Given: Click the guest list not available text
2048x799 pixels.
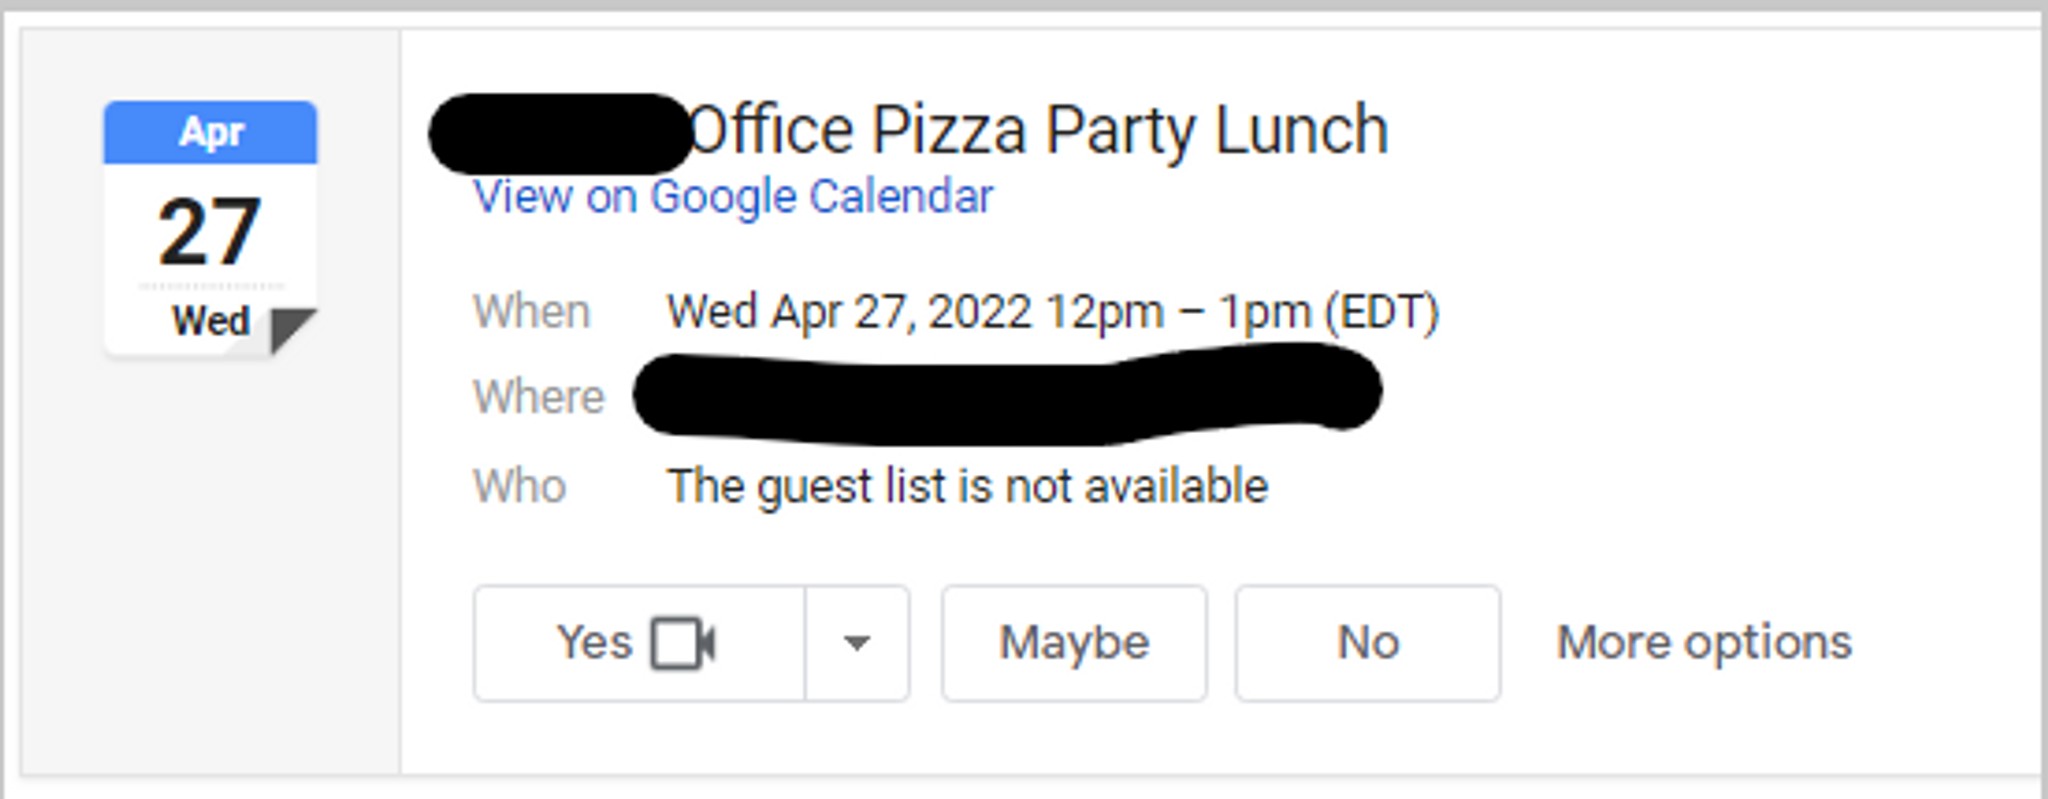Looking at the screenshot, I should 968,487.
